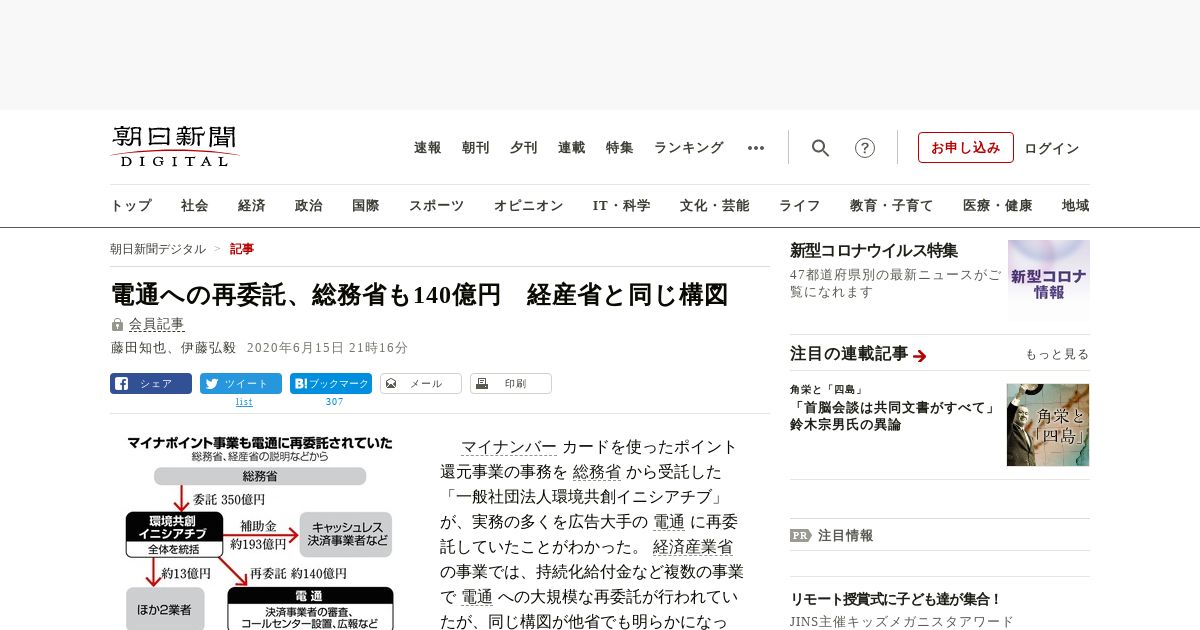Go to the 社会 section tab
Screen dimensions: 1200x630
[x=195, y=206]
